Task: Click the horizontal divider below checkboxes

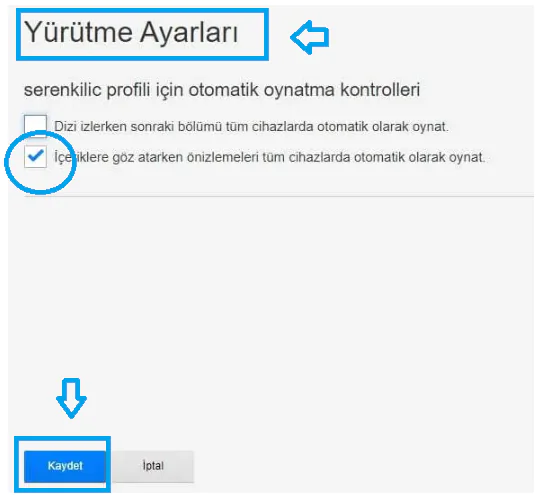Action: [x=279, y=196]
